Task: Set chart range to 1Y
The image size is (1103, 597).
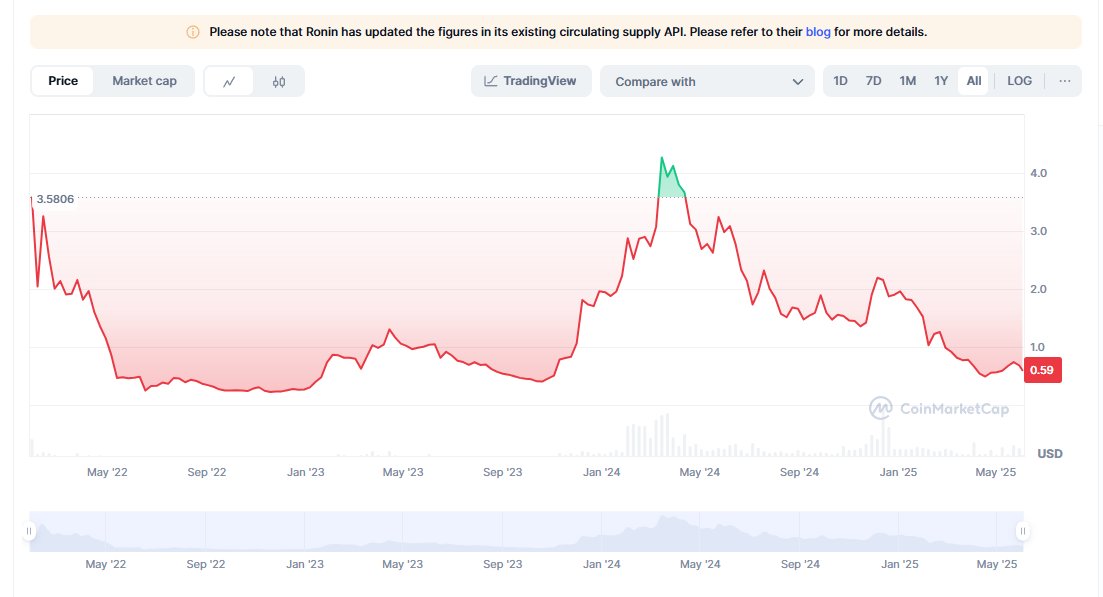Action: pos(941,81)
